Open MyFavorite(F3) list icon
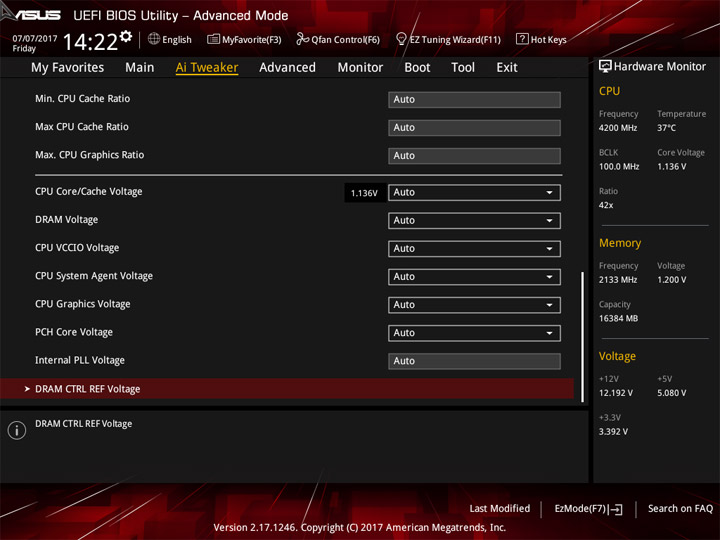Image resolution: width=720 pixels, height=540 pixels. (213, 39)
